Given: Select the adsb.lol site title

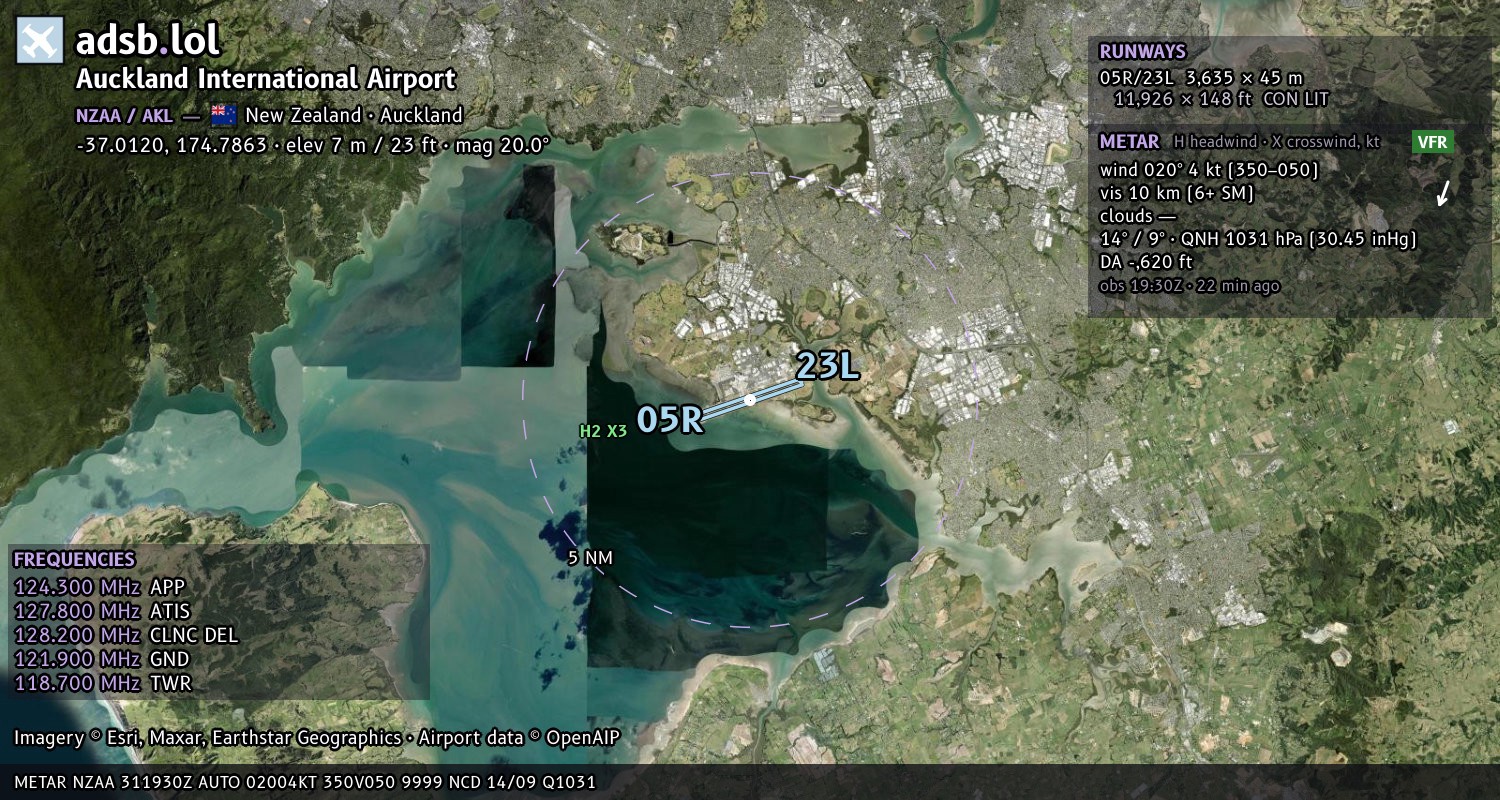Looking at the screenshot, I should tap(147, 41).
